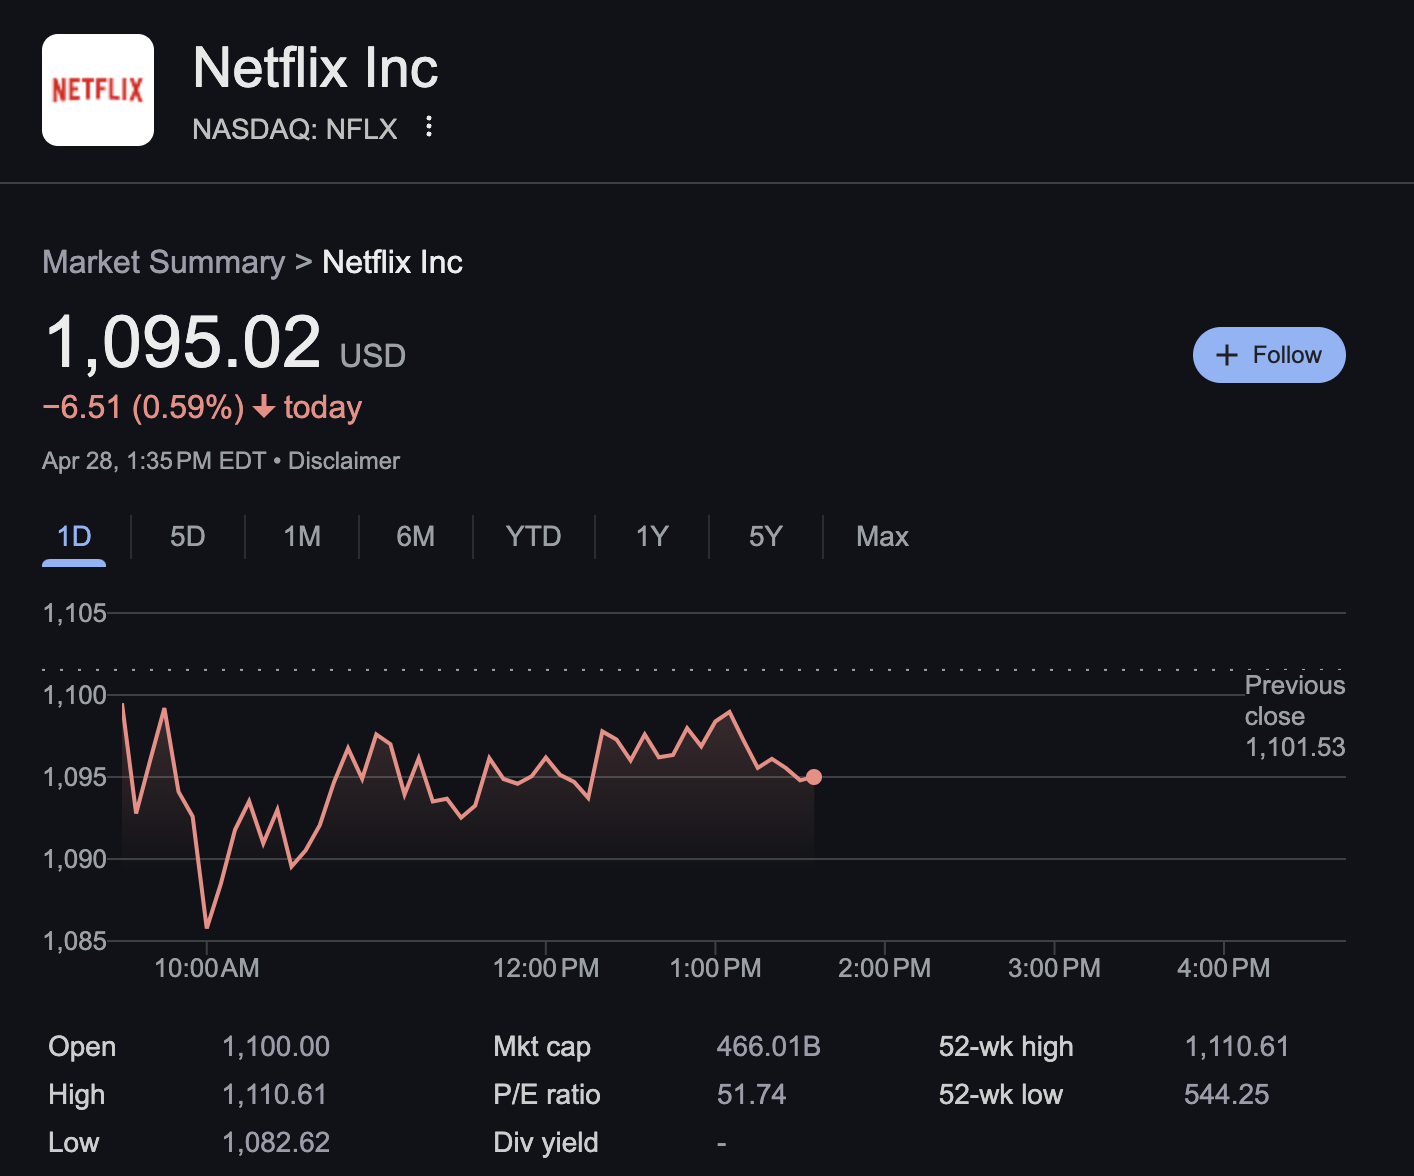
Task: Click the 52-wk low value 544.25
Action: point(1227,1095)
